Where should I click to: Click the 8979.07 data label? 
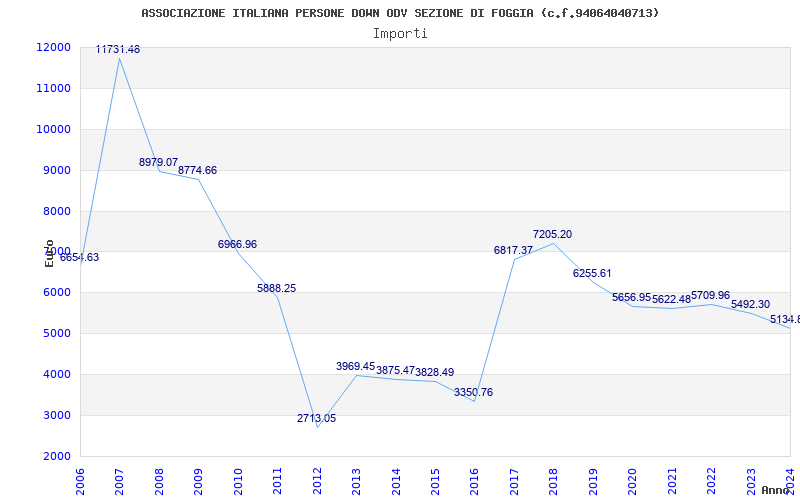coord(159,162)
